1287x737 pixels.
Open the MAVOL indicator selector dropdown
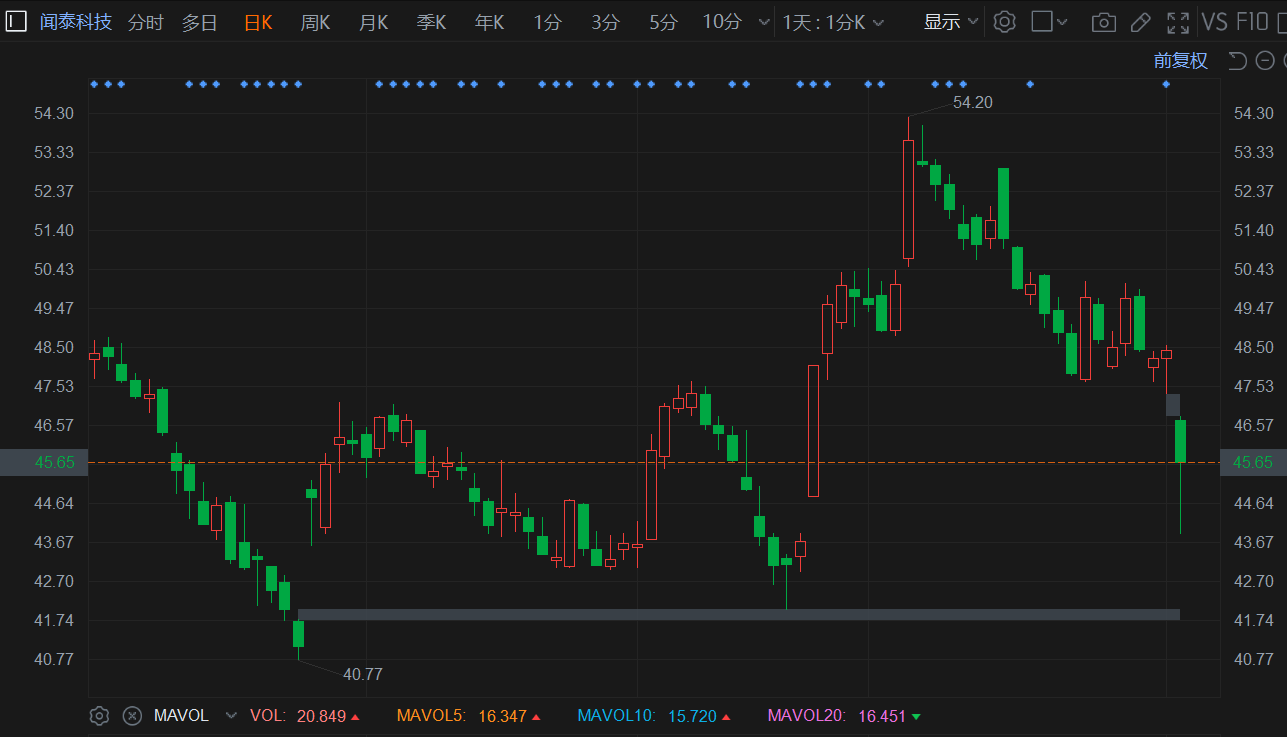pos(232,716)
